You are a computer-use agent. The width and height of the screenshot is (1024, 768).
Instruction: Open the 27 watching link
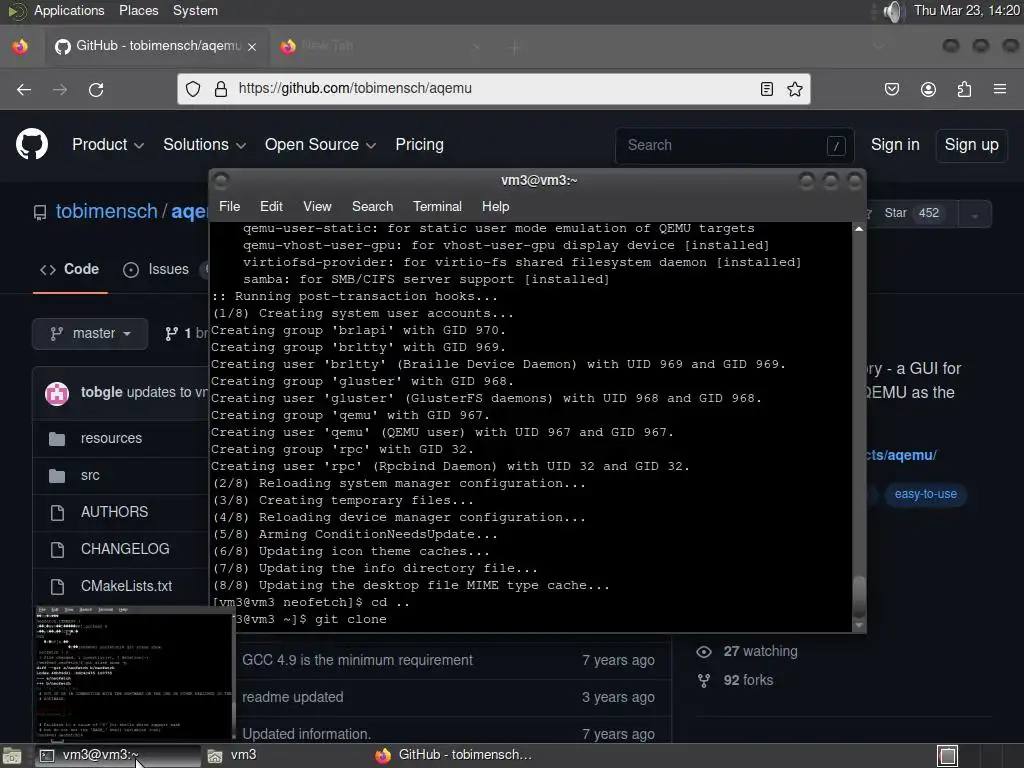pyautogui.click(x=760, y=652)
